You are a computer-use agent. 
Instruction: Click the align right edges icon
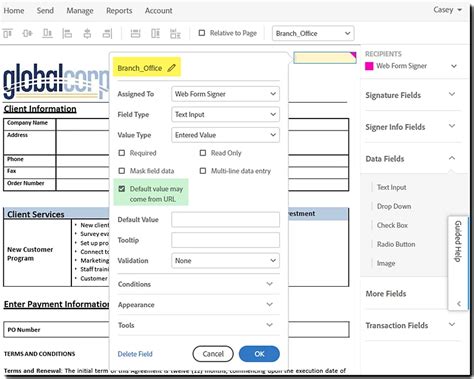pyautogui.click(x=107, y=34)
